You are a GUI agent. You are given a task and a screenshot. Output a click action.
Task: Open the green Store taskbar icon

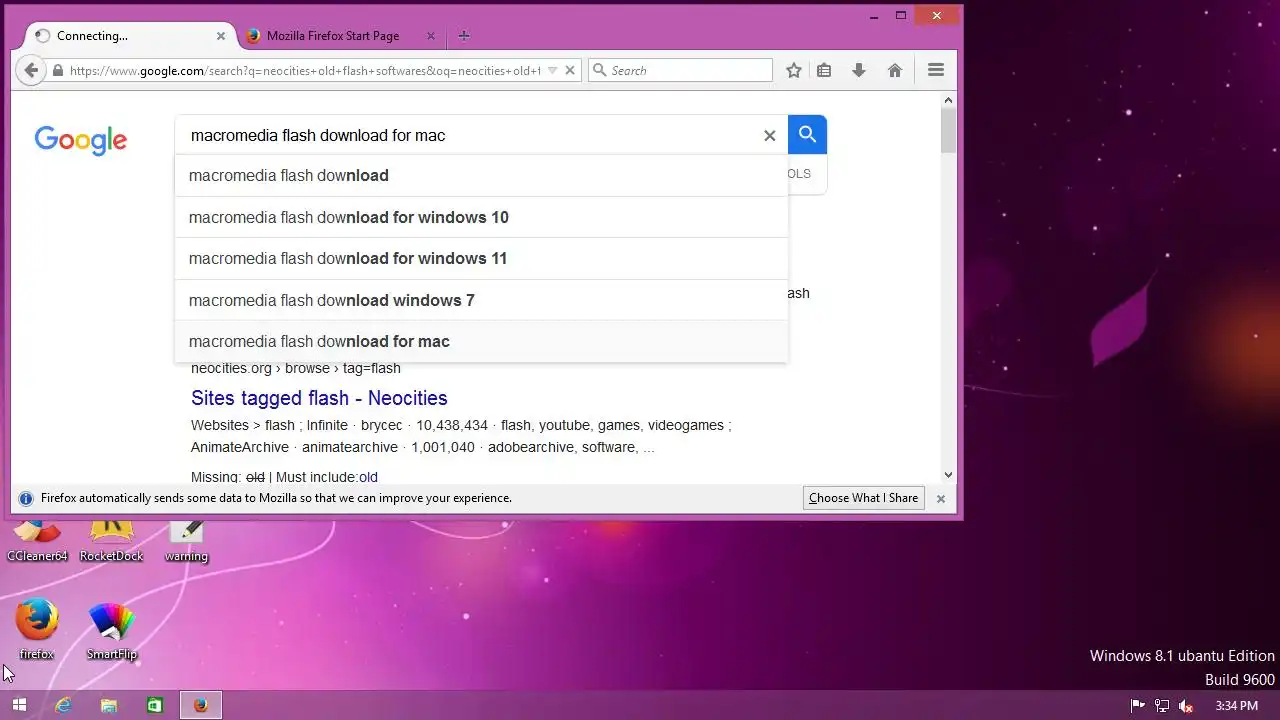tap(155, 705)
